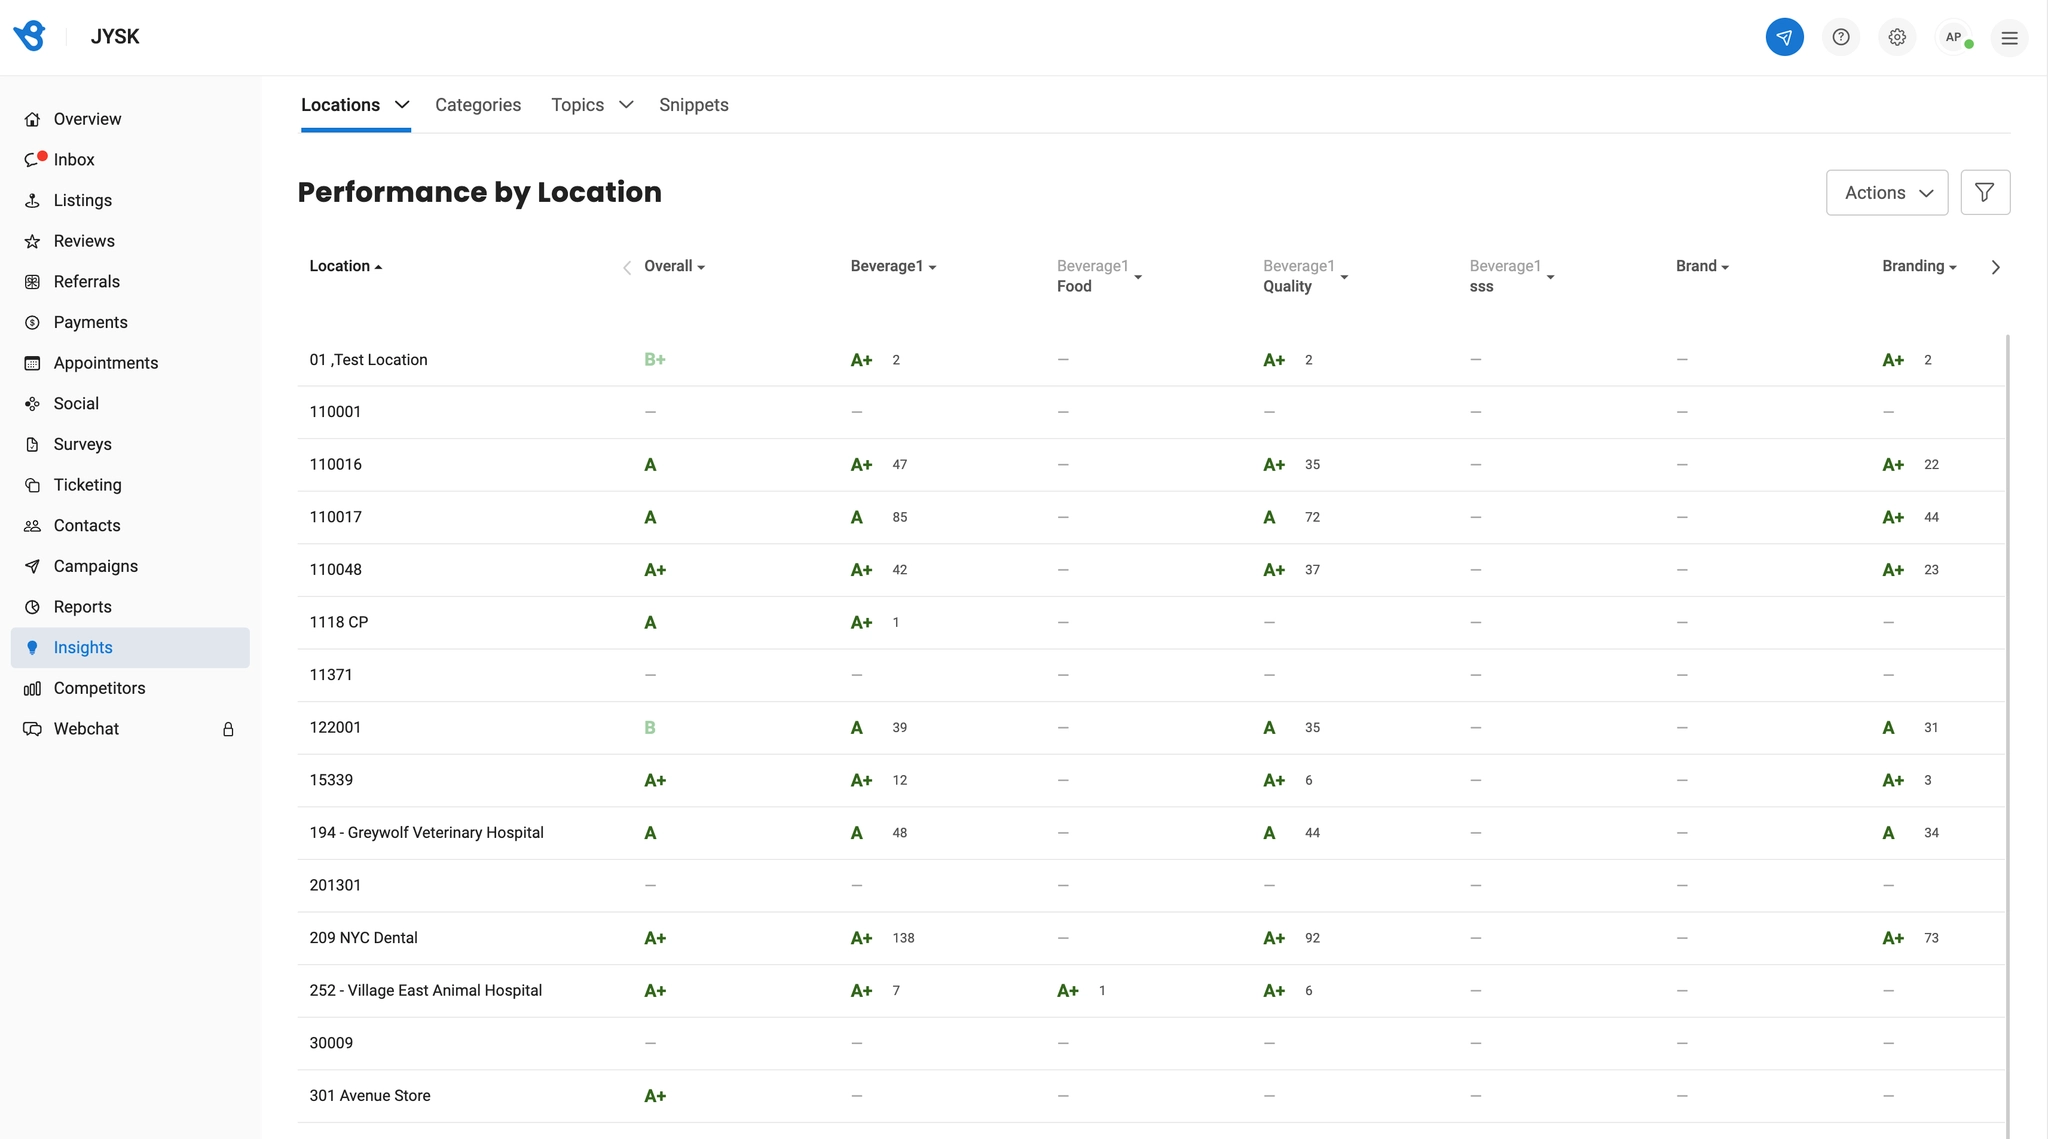The image size is (2048, 1139).
Task: Sort by the Overall column
Action: [674, 266]
